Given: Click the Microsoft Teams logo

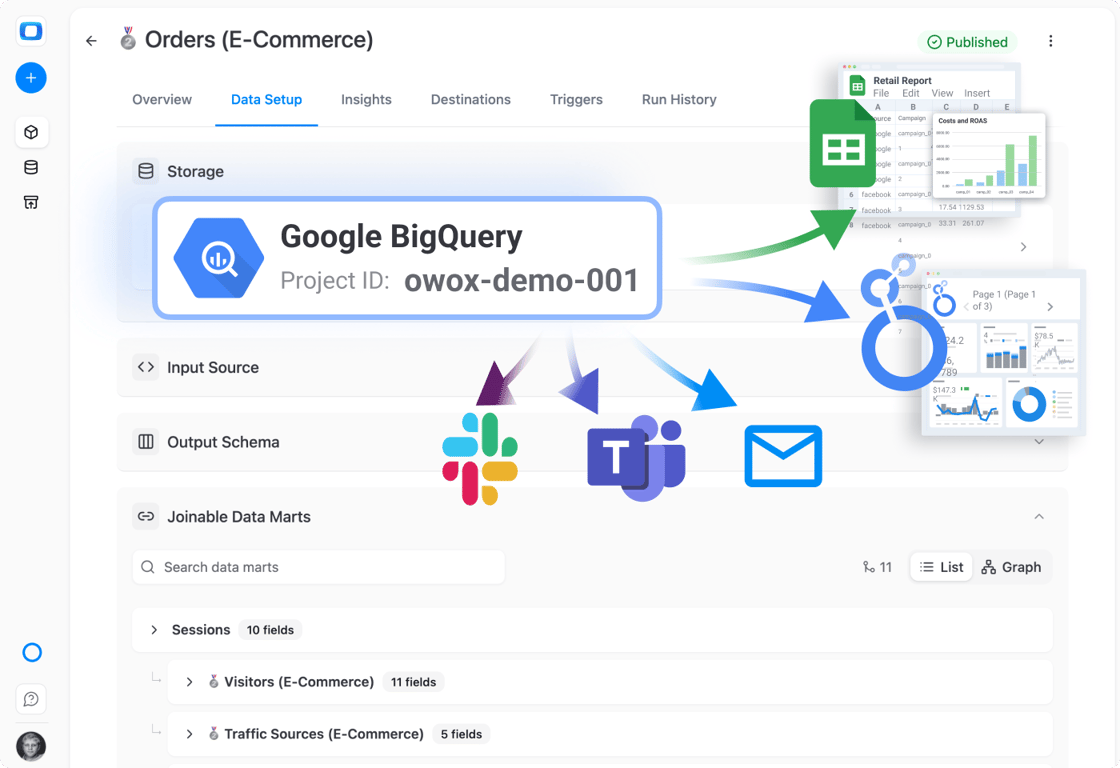Looking at the screenshot, I should tap(636, 457).
